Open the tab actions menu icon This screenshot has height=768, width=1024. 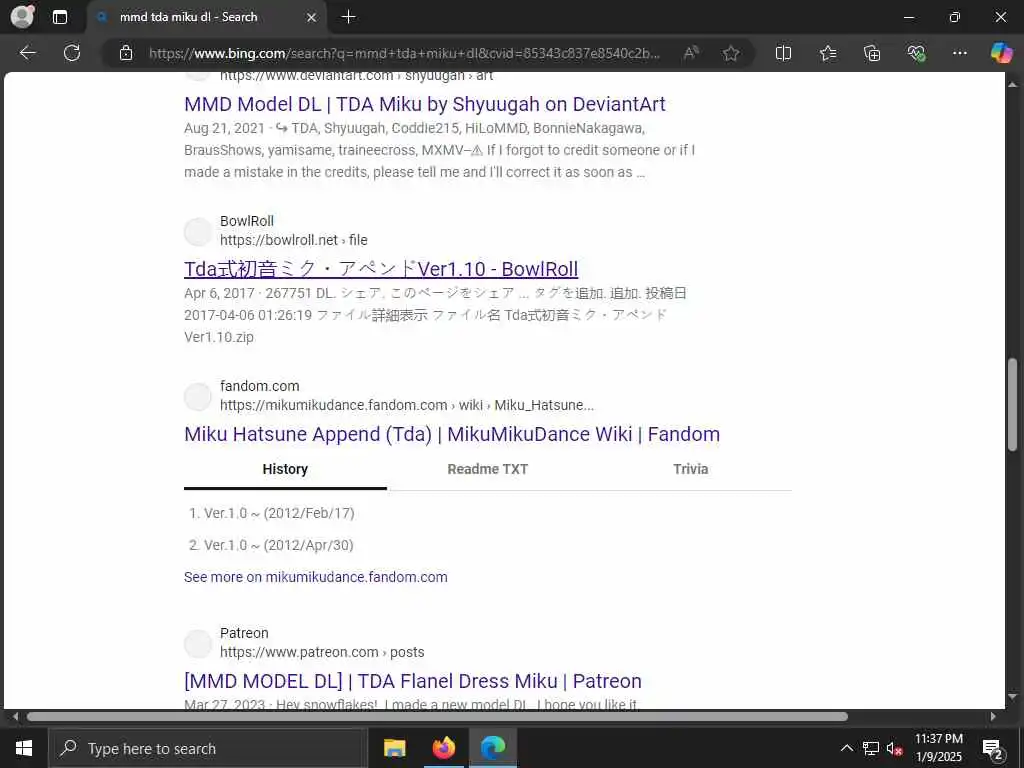(x=59, y=17)
